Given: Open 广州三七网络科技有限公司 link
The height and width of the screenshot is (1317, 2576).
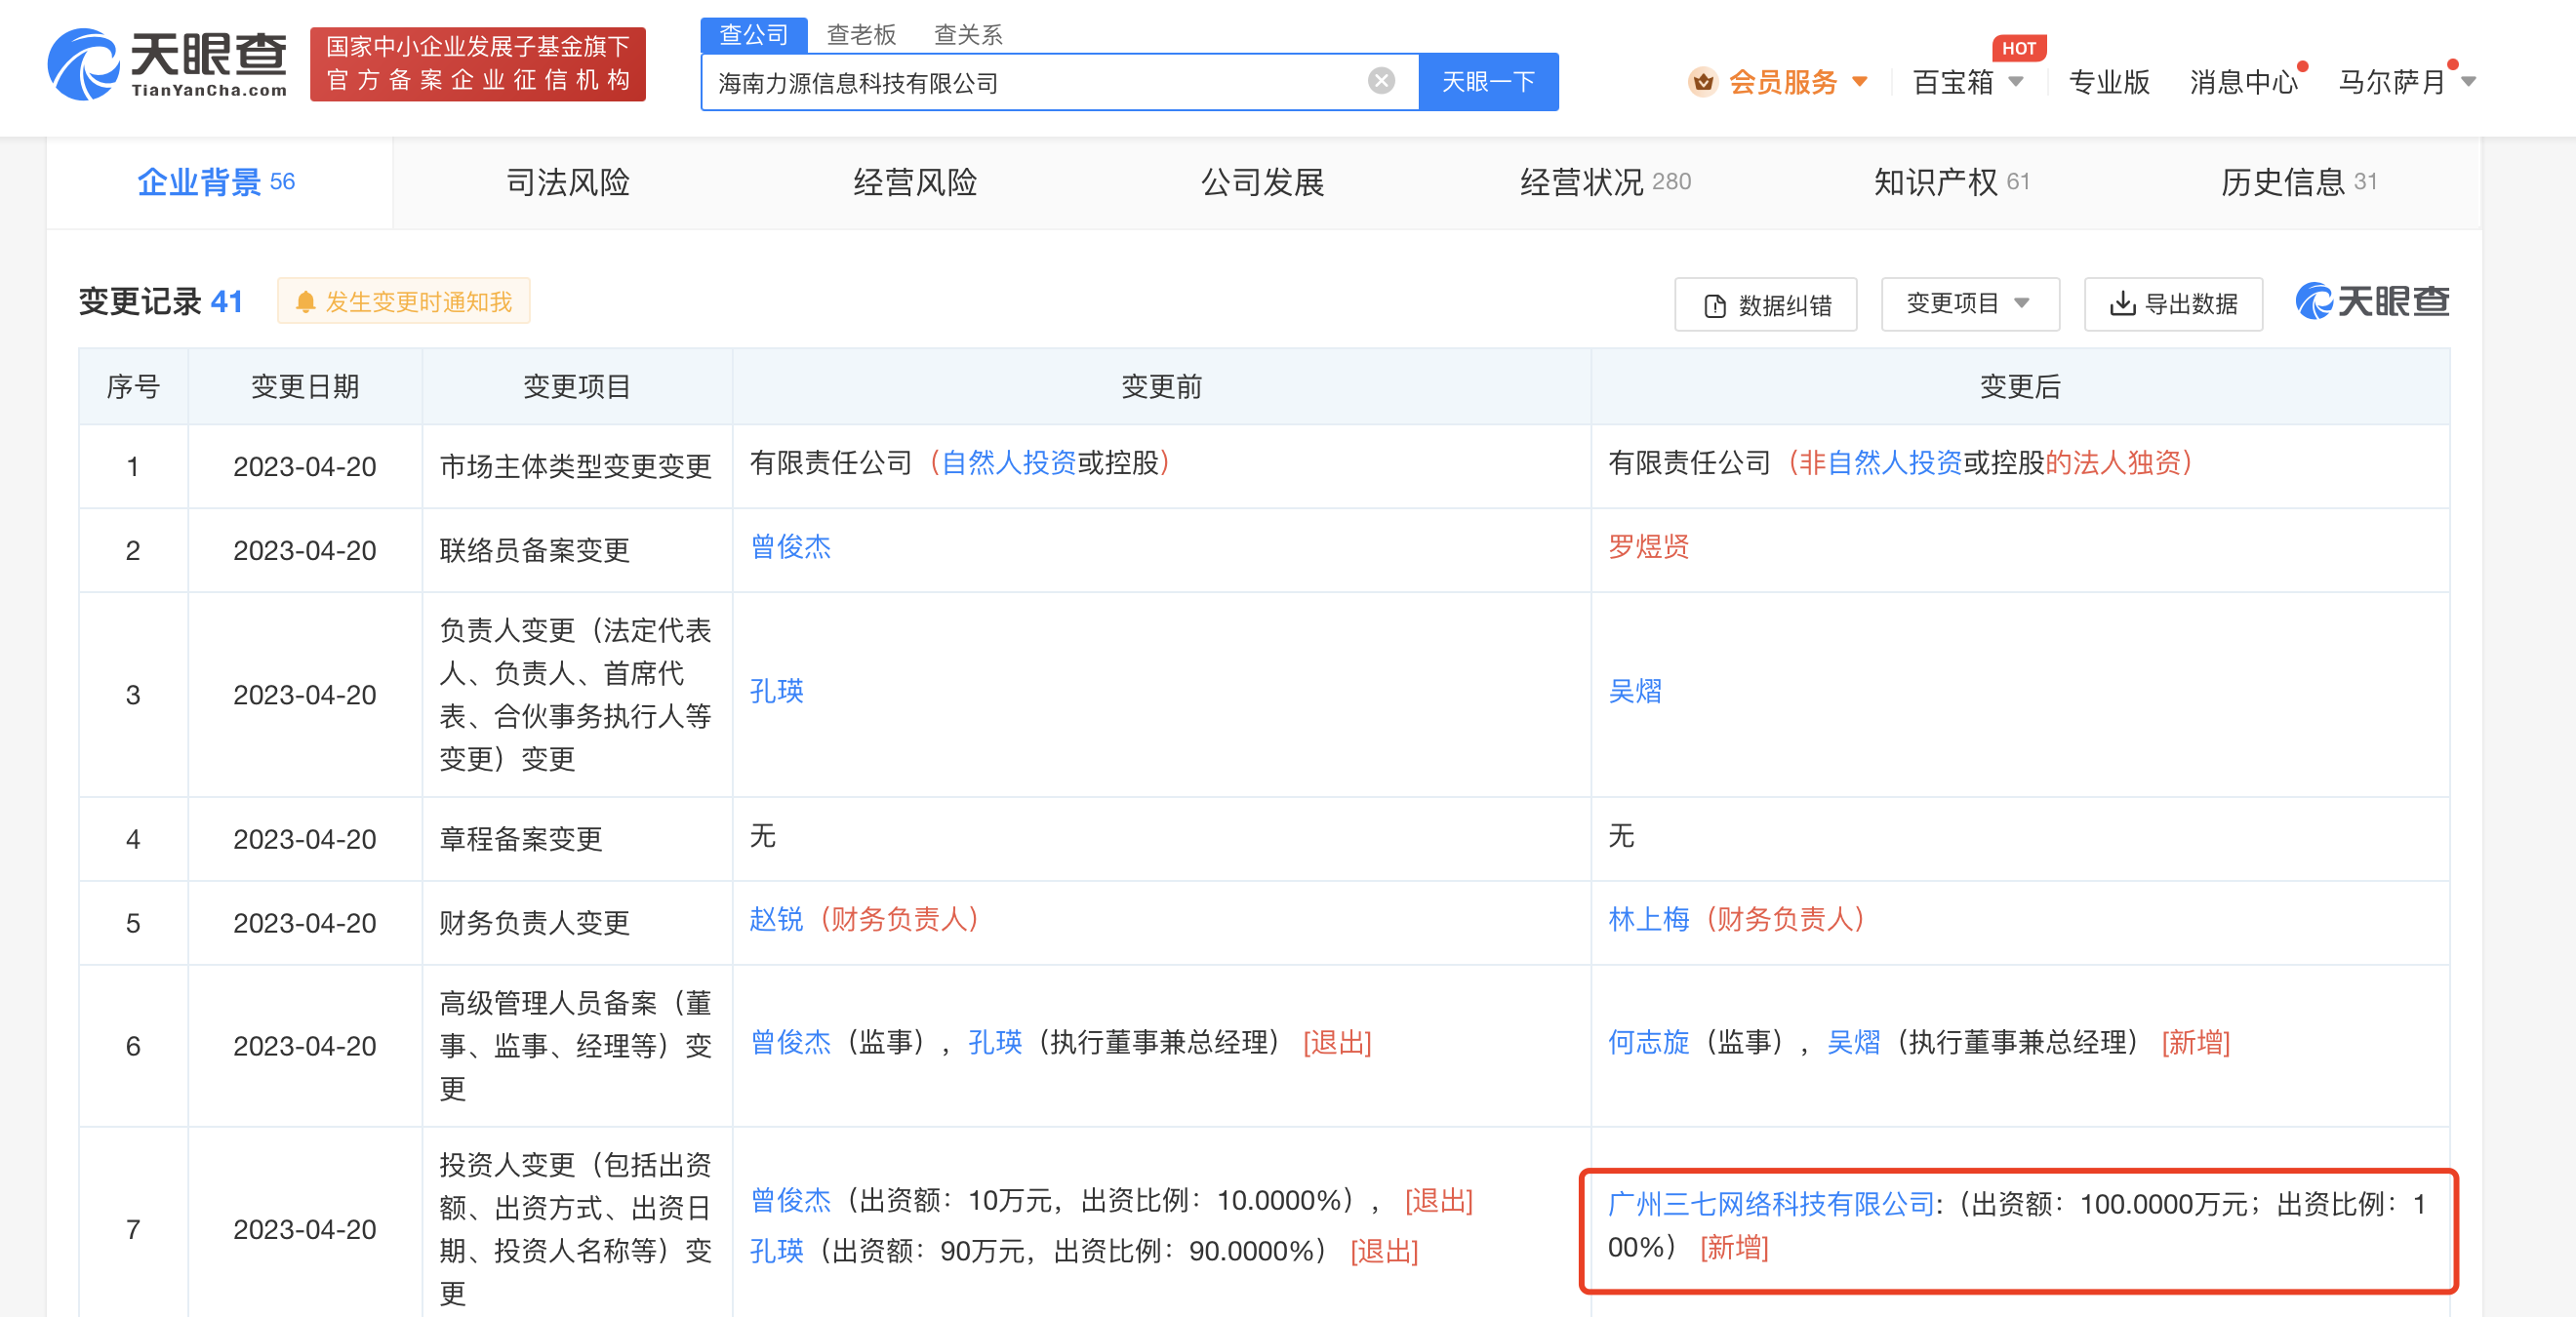Looking at the screenshot, I should click(1771, 1204).
